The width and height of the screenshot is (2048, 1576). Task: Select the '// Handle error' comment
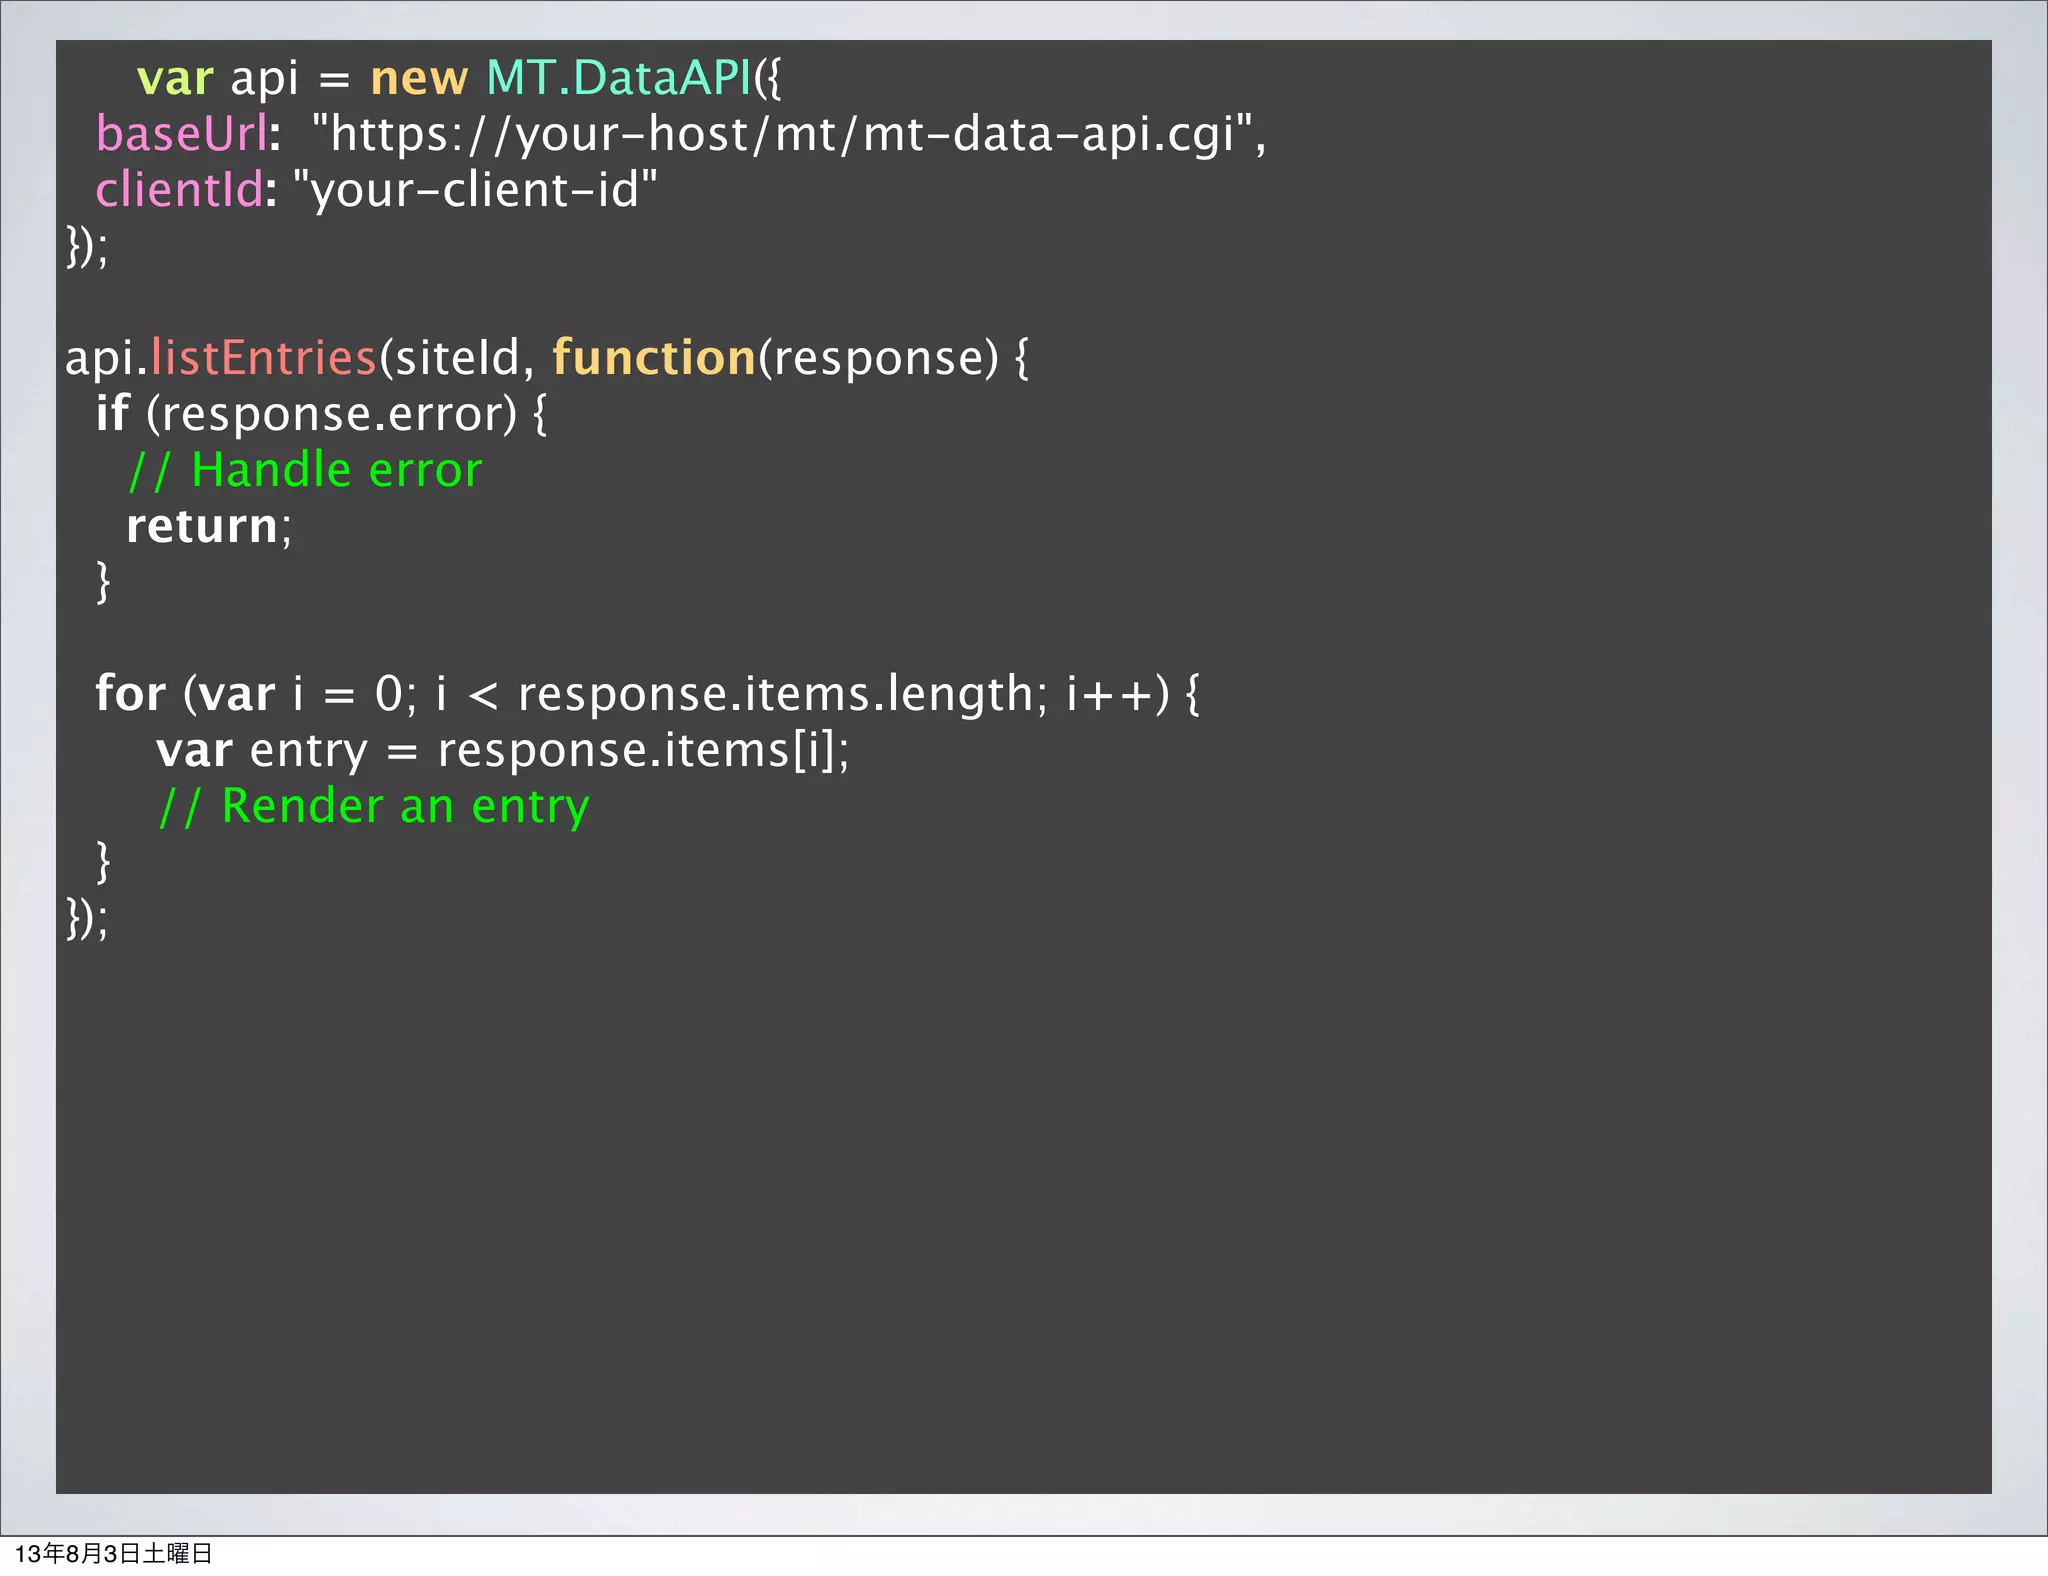coord(306,470)
